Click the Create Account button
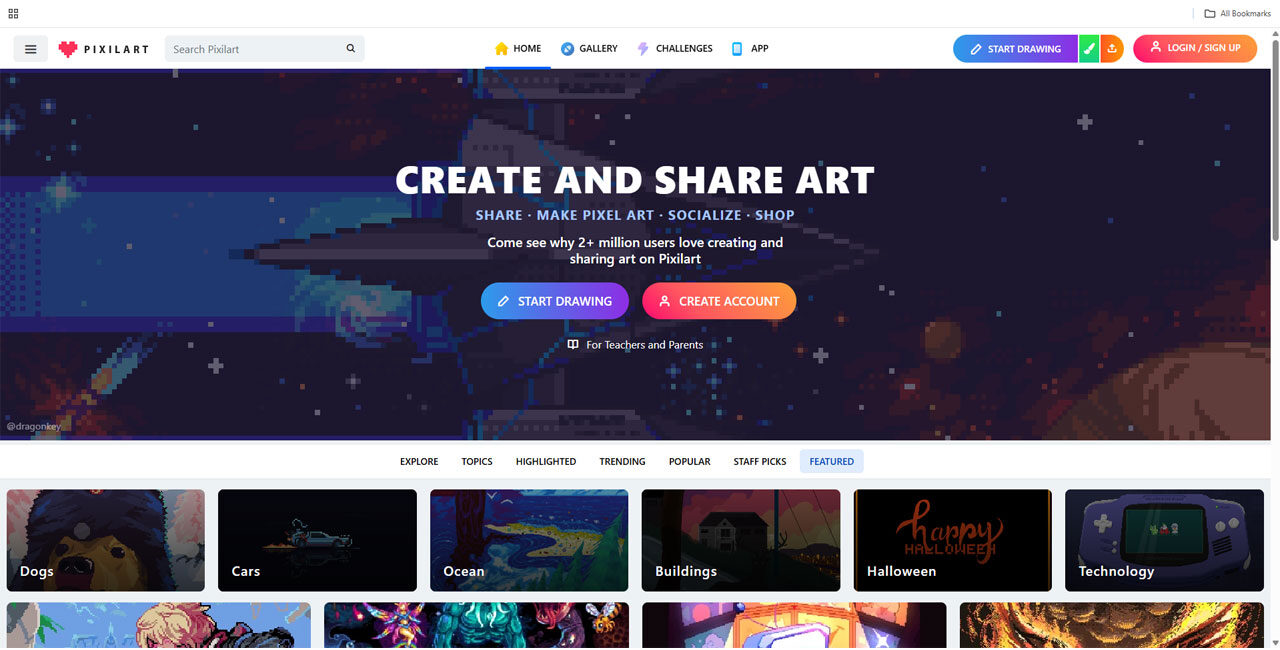1280x650 pixels. (x=719, y=301)
